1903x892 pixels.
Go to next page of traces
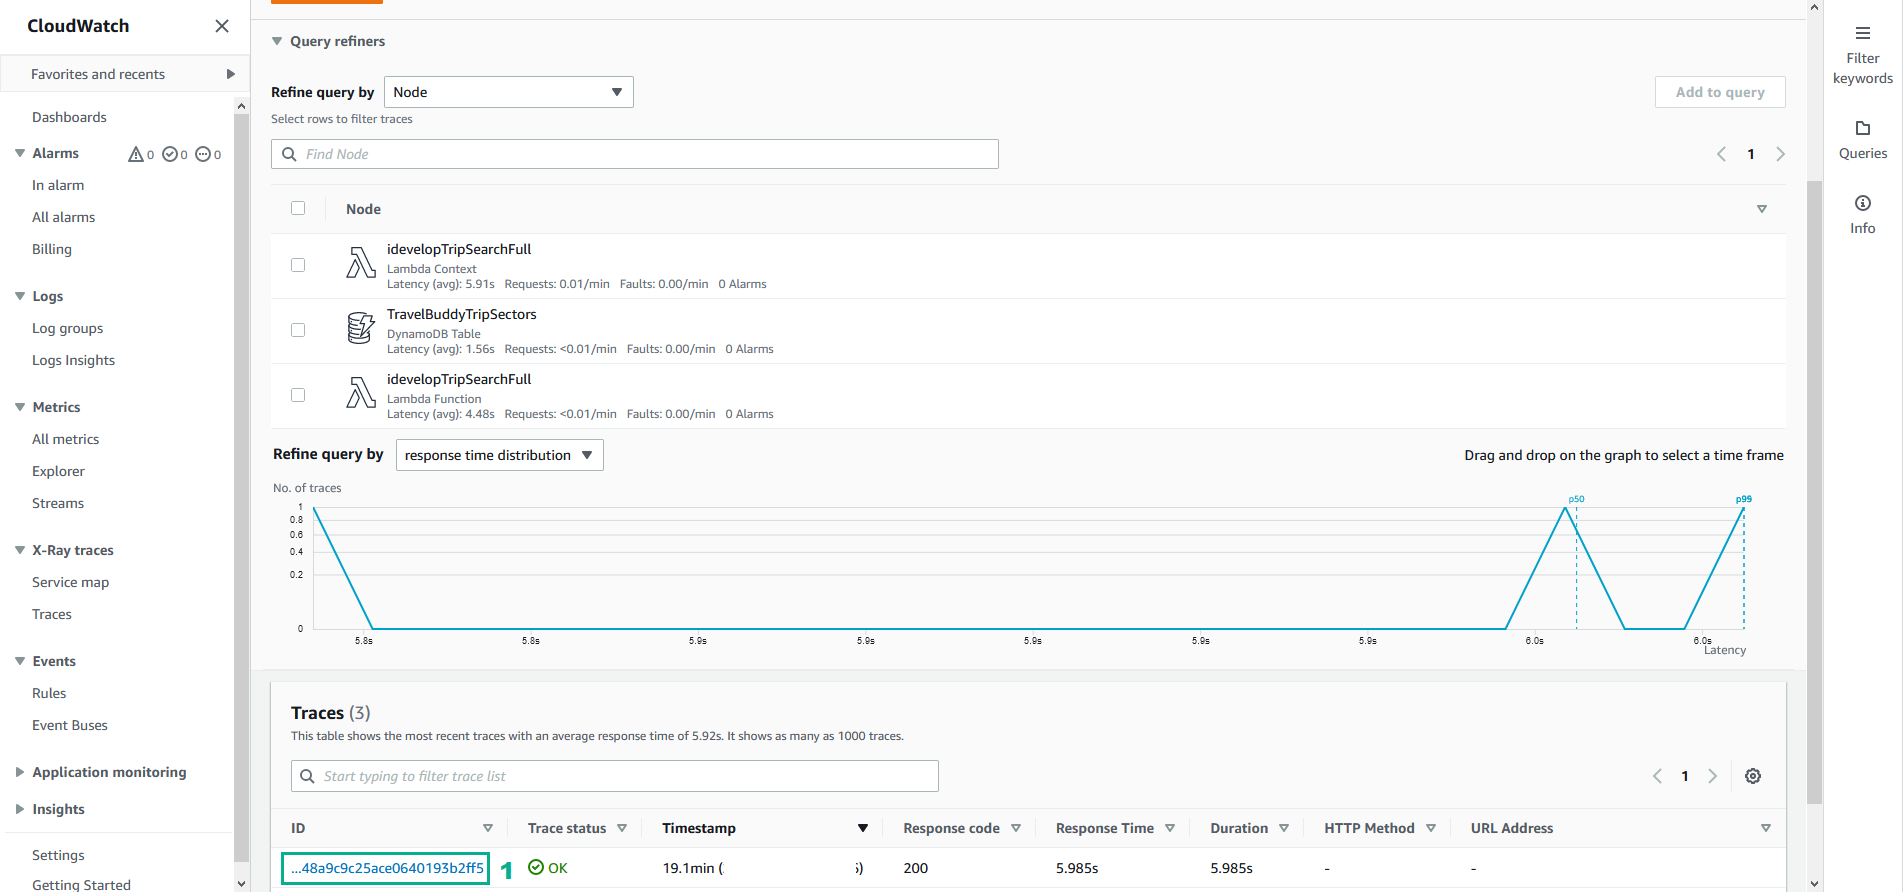click(x=1712, y=776)
